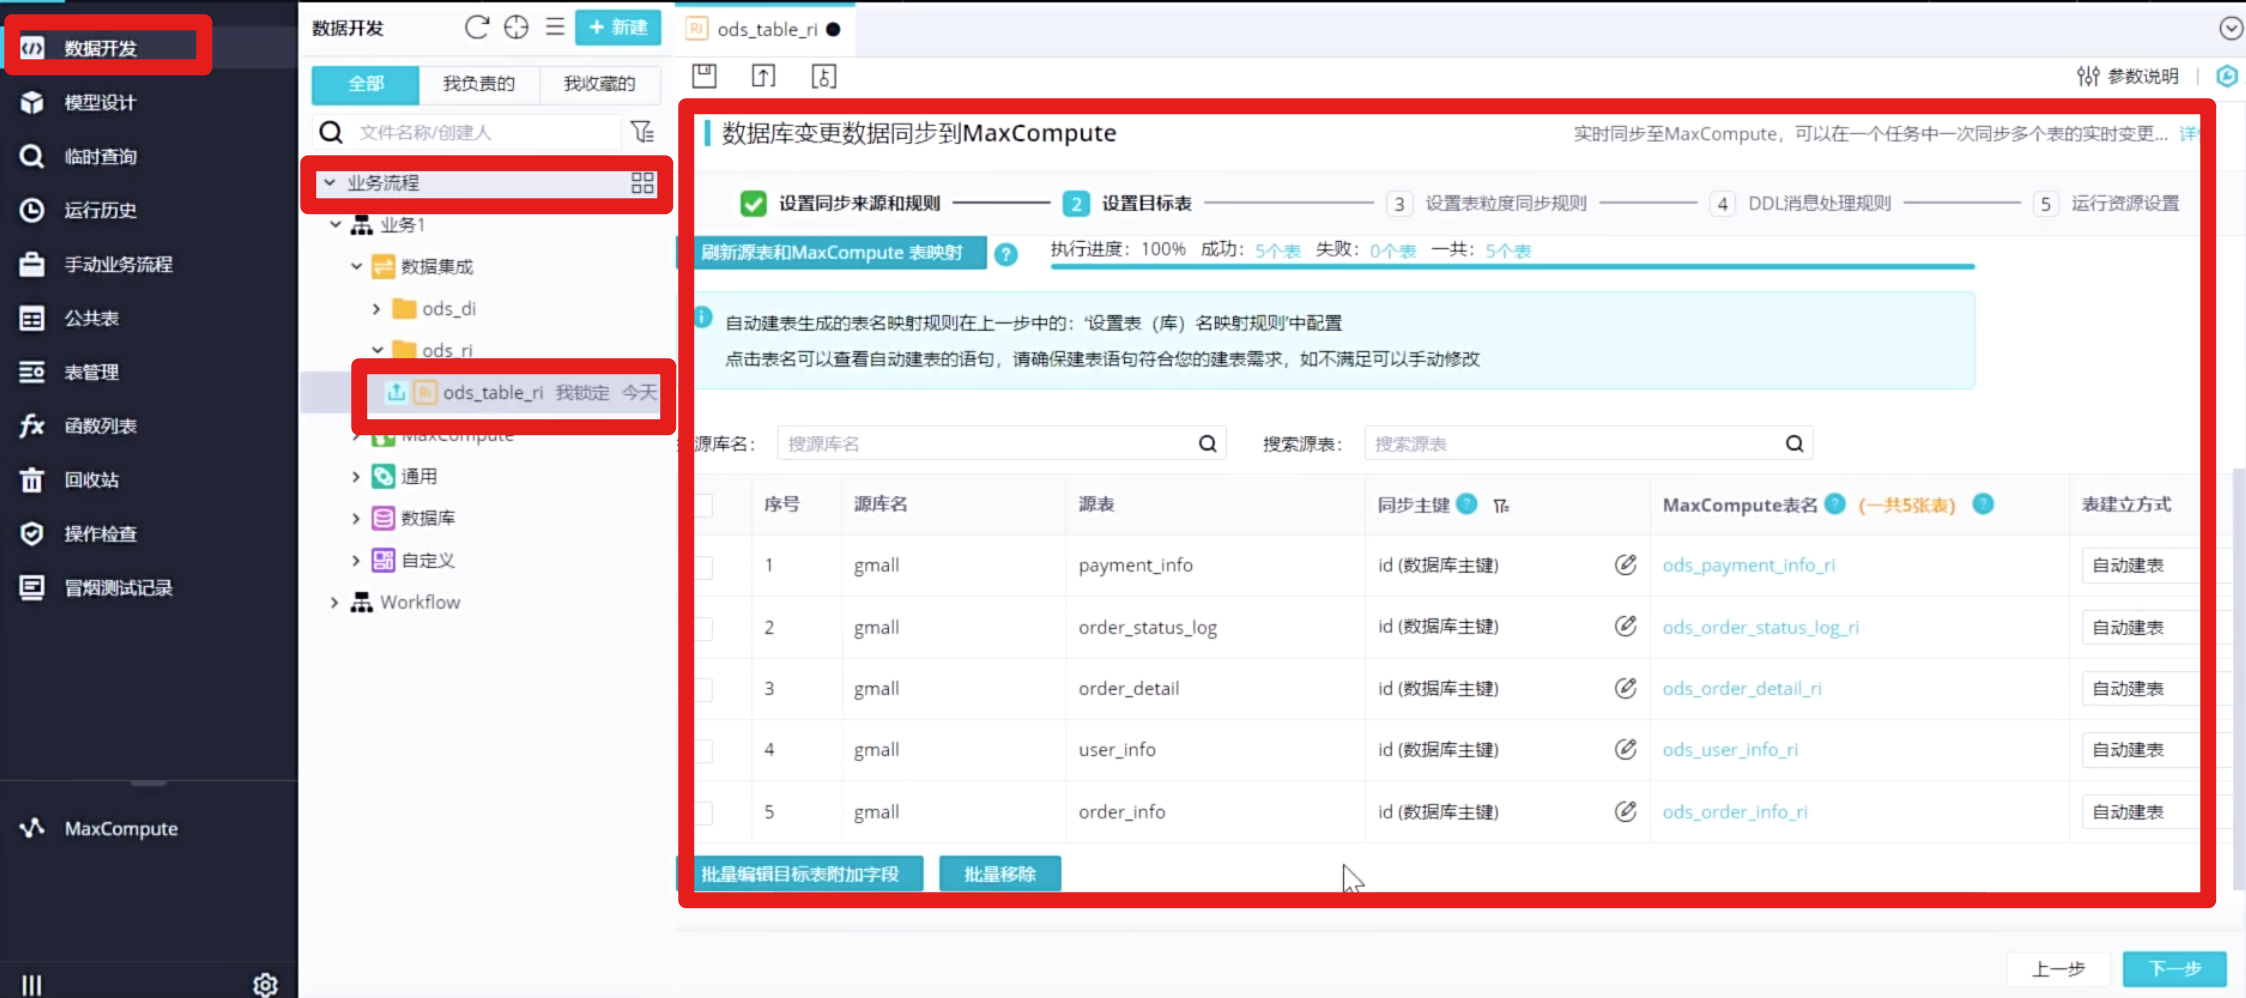The height and width of the screenshot is (998, 2246).
Task: Click the refresh icon in 数据开发 panel
Action: tap(477, 27)
